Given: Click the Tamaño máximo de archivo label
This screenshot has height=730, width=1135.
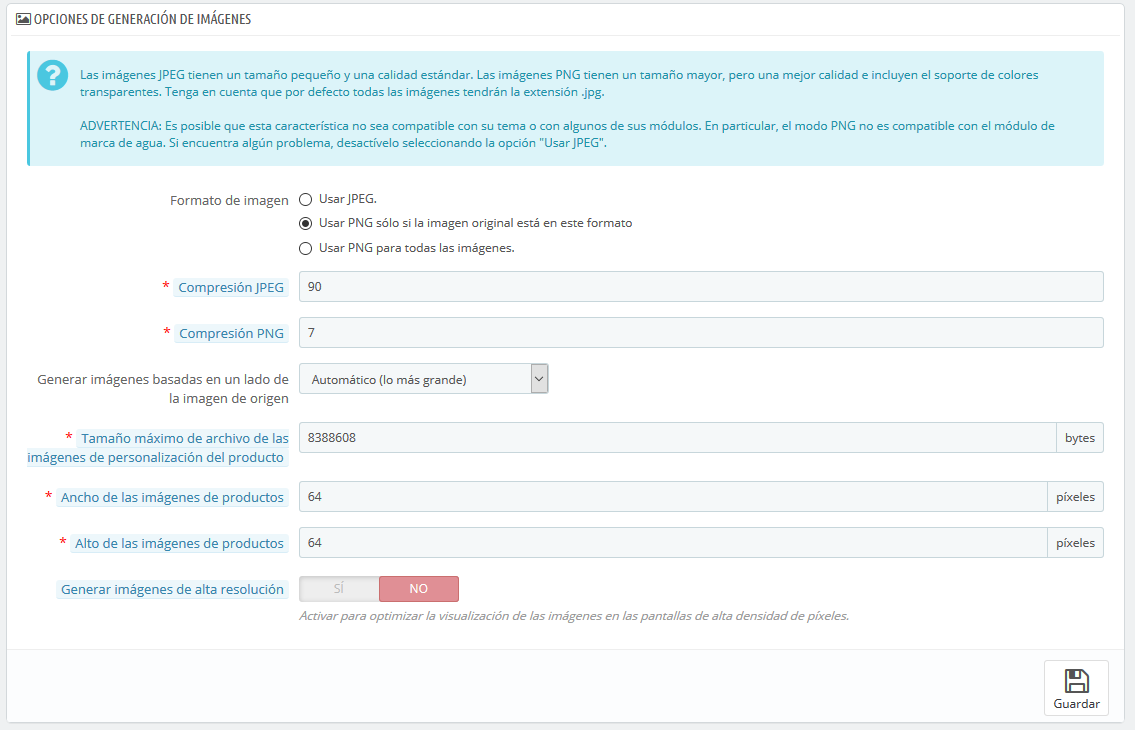Looking at the screenshot, I should tap(158, 448).
